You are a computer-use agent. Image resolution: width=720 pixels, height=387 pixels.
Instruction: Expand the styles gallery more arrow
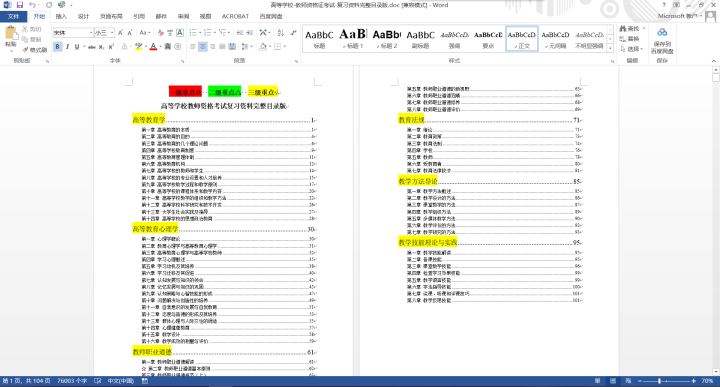610,47
